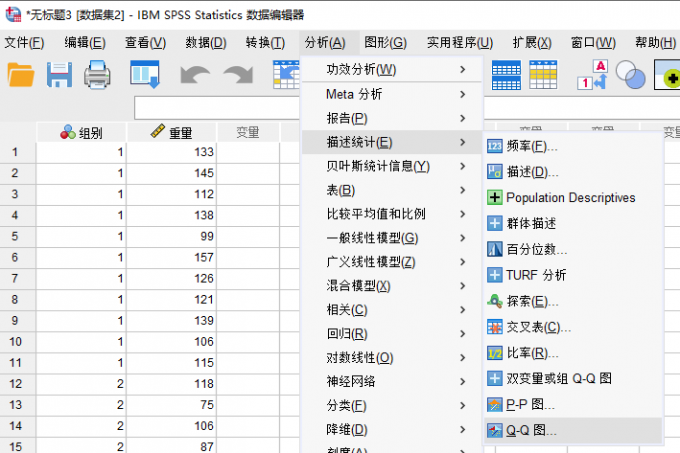The height and width of the screenshot is (453, 680).
Task: Click the empty 变量 column header beside 重量
Action: click(x=248, y=132)
